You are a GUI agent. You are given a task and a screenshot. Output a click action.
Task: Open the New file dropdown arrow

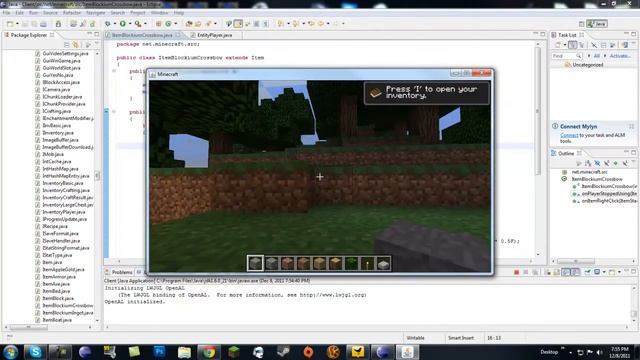(17, 24)
